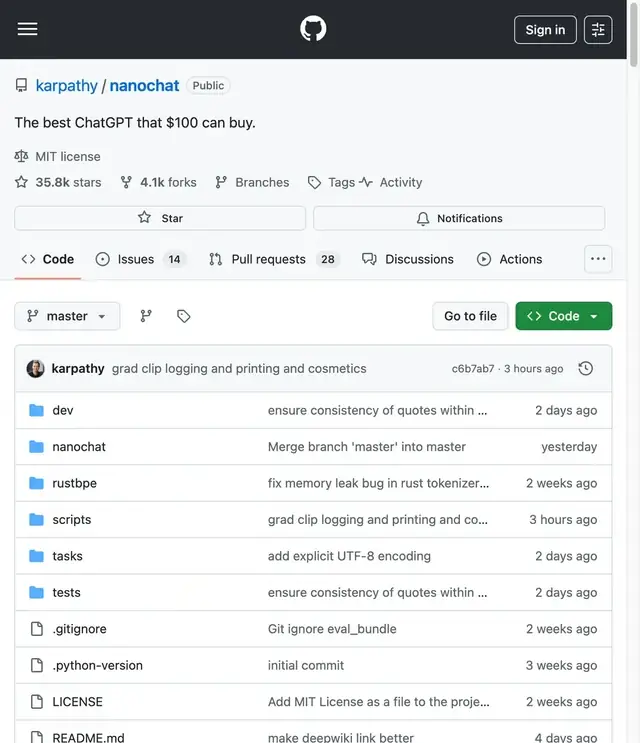
Task: Click the Discussions speech bubble icon
Action: pos(369,259)
